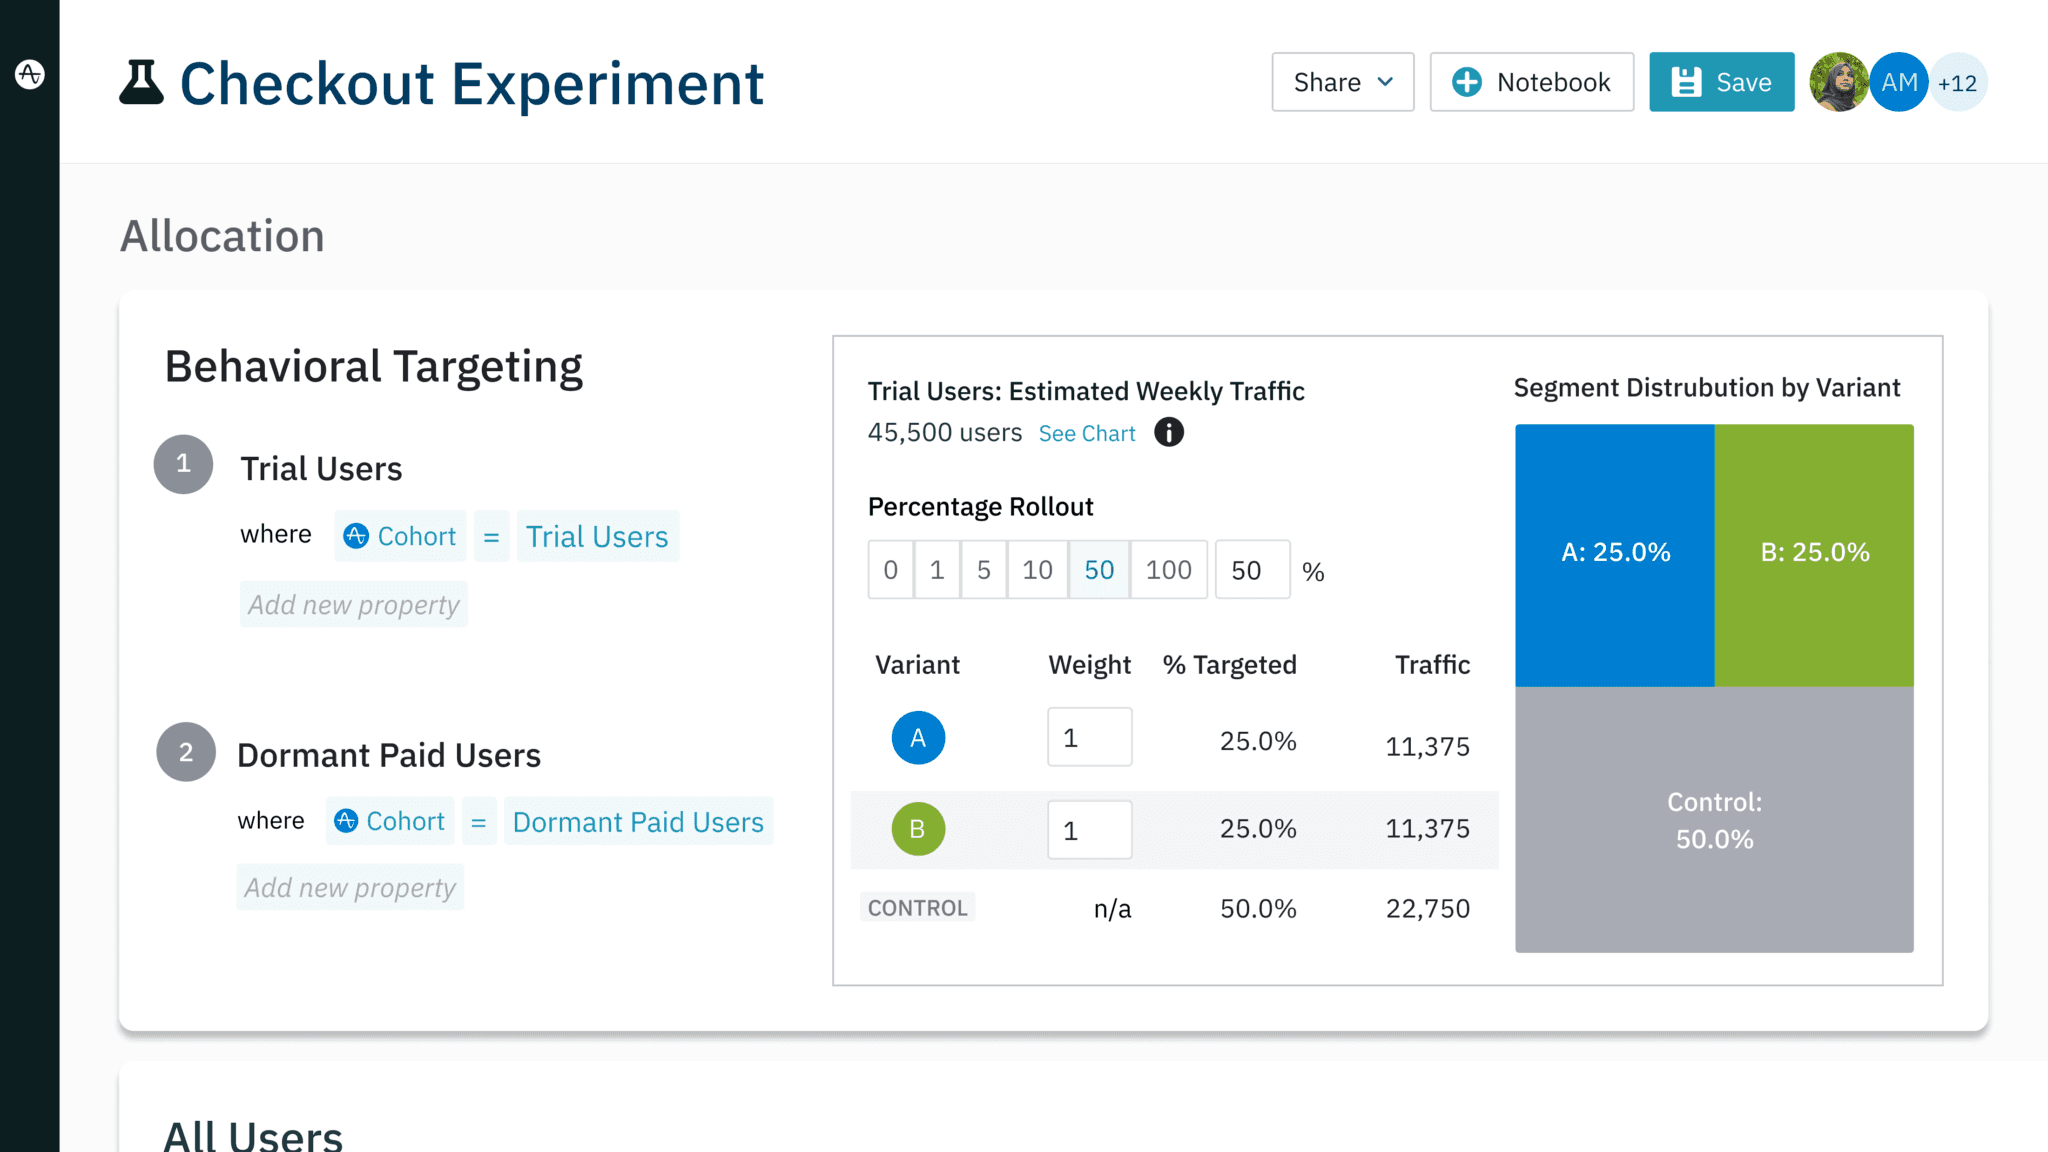Viewport: 2048px width, 1152px height.
Task: Click the plus icon on the Notebook button
Action: tap(1466, 81)
